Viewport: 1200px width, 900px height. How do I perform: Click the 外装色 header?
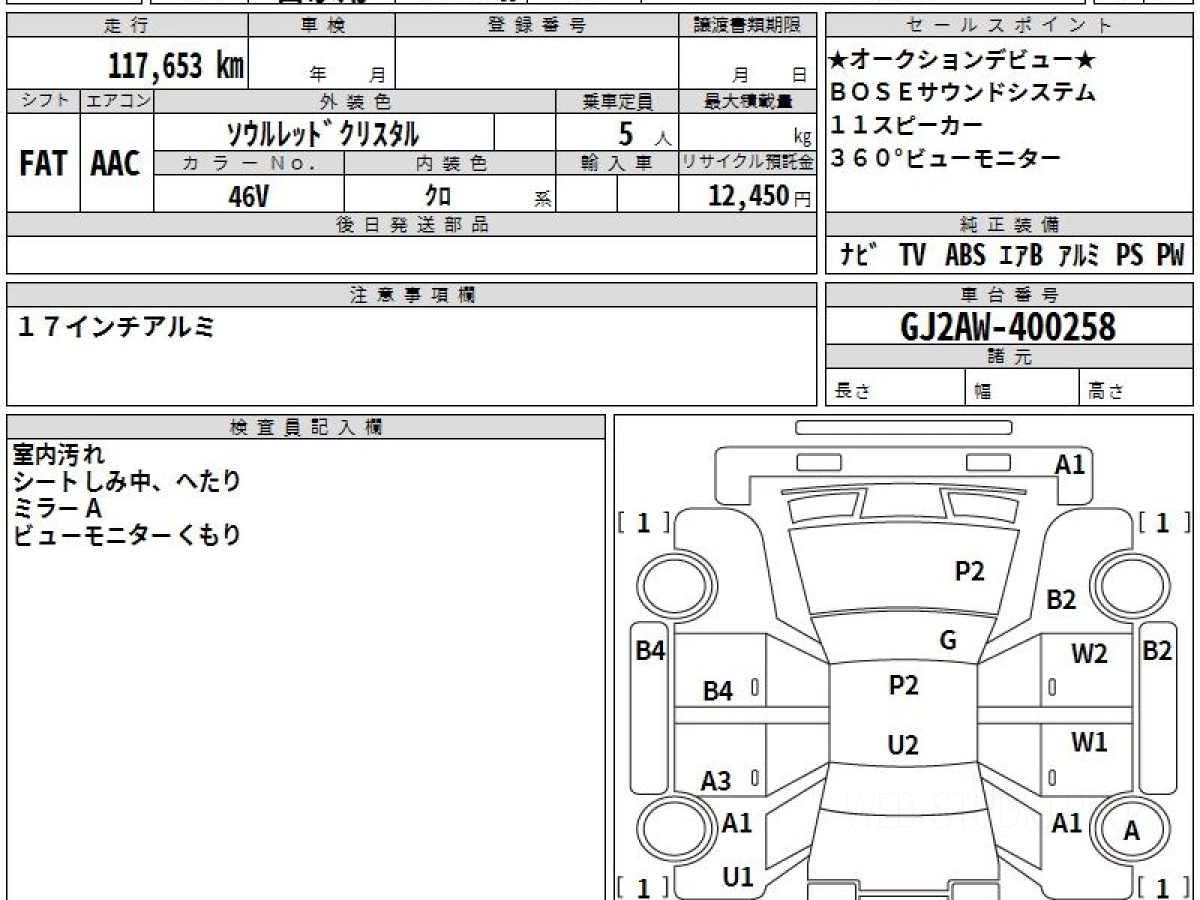(355, 101)
